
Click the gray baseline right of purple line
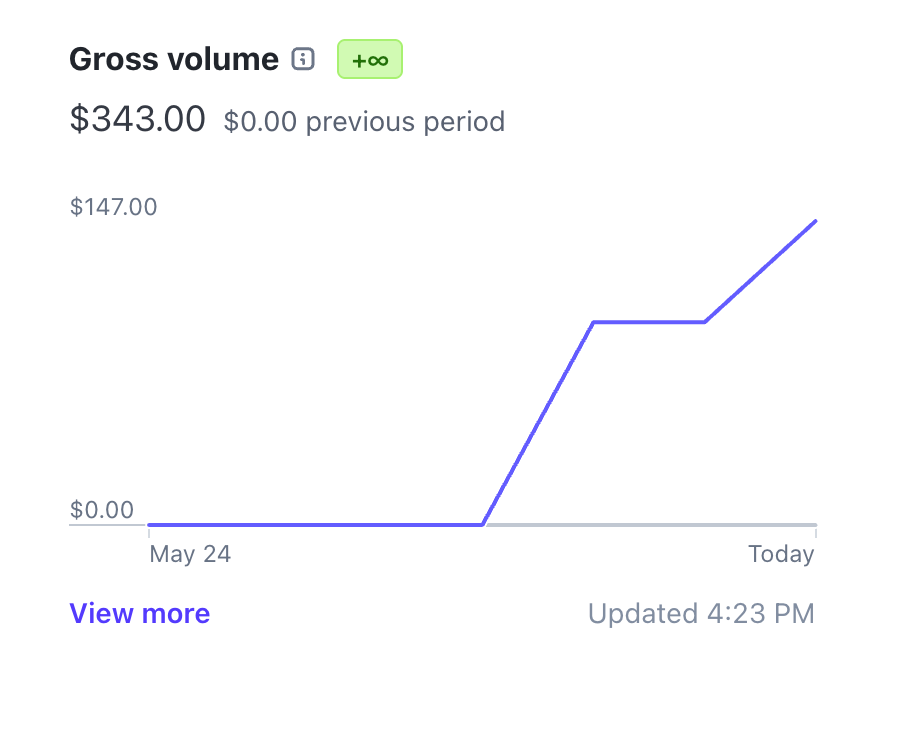pyautogui.click(x=650, y=524)
